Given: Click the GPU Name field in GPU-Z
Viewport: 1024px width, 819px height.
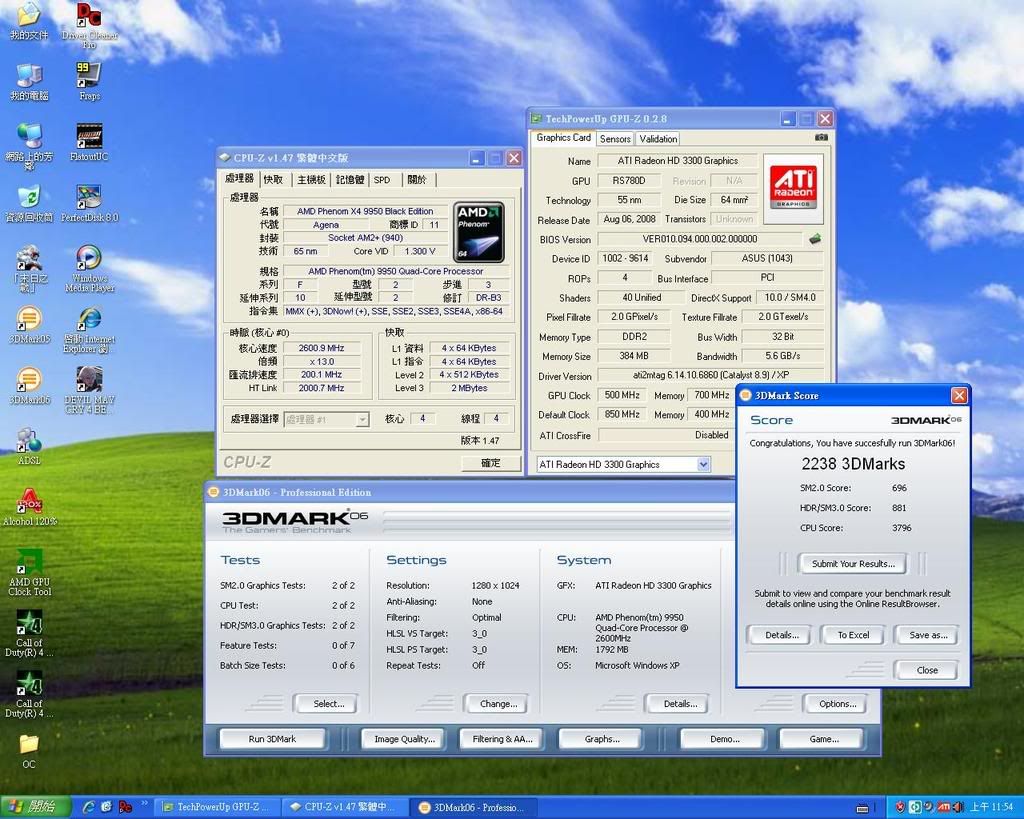Looking at the screenshot, I should 677,161.
